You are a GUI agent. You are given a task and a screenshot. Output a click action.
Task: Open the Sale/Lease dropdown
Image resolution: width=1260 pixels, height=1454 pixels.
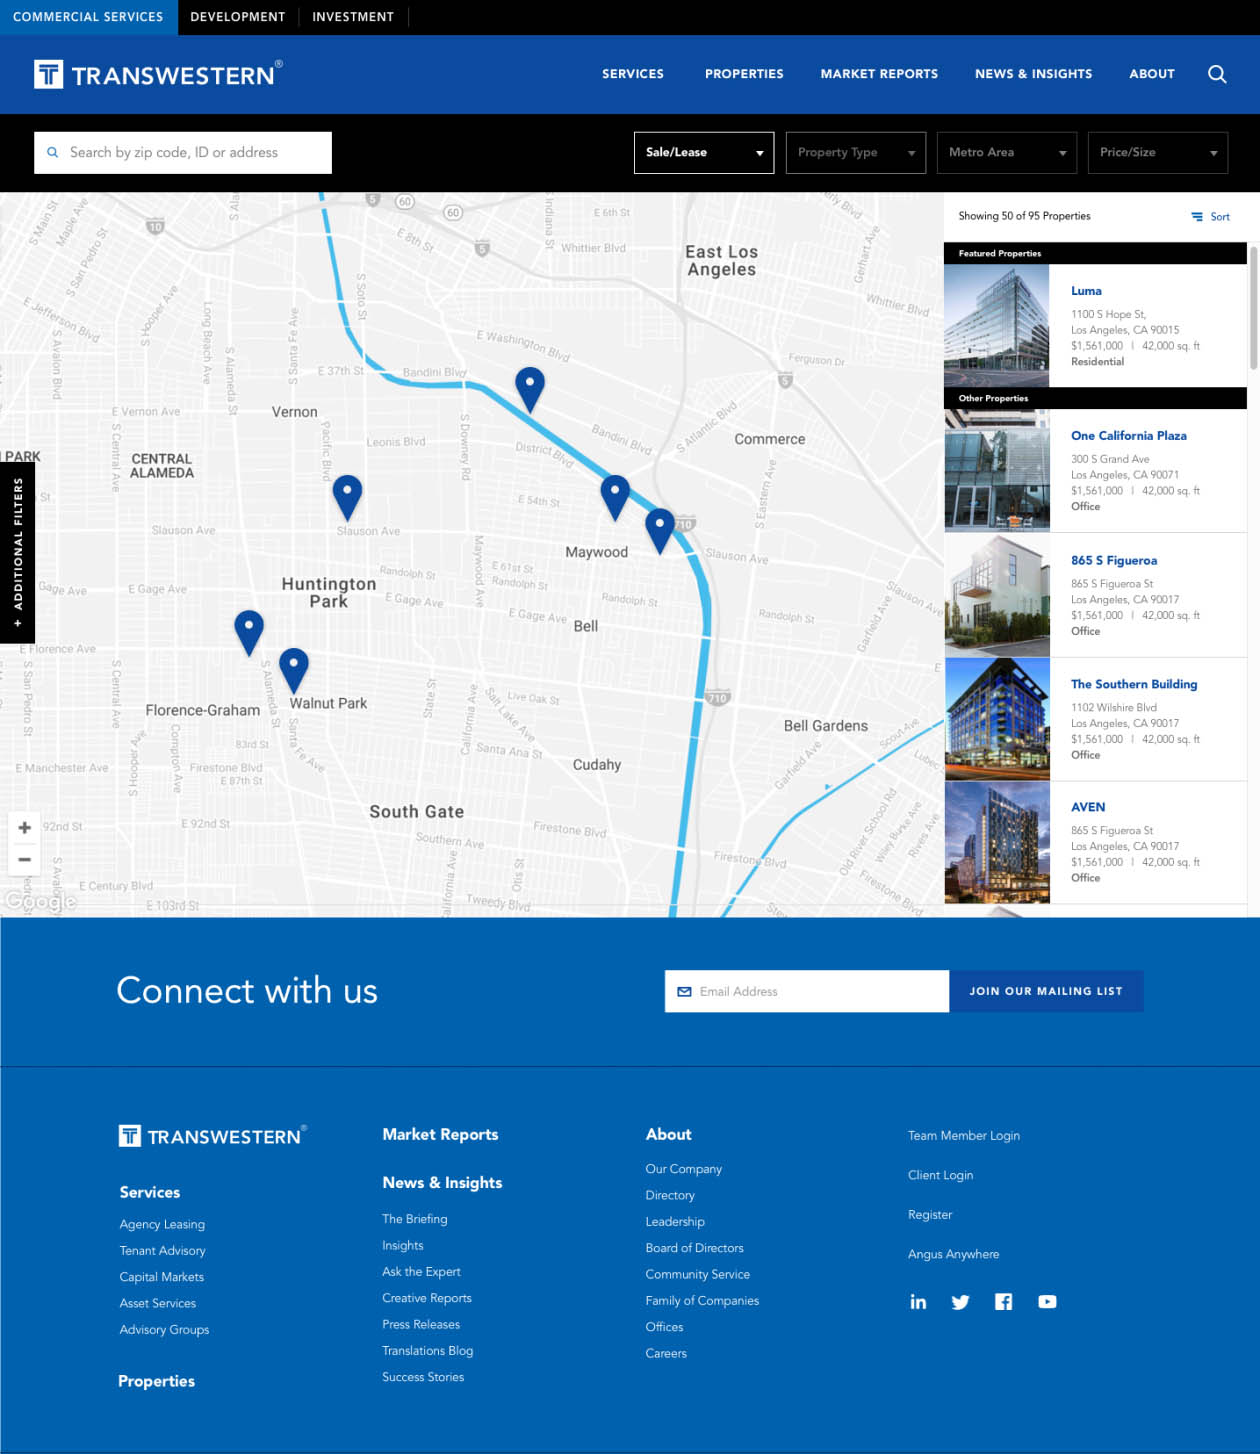(x=704, y=153)
